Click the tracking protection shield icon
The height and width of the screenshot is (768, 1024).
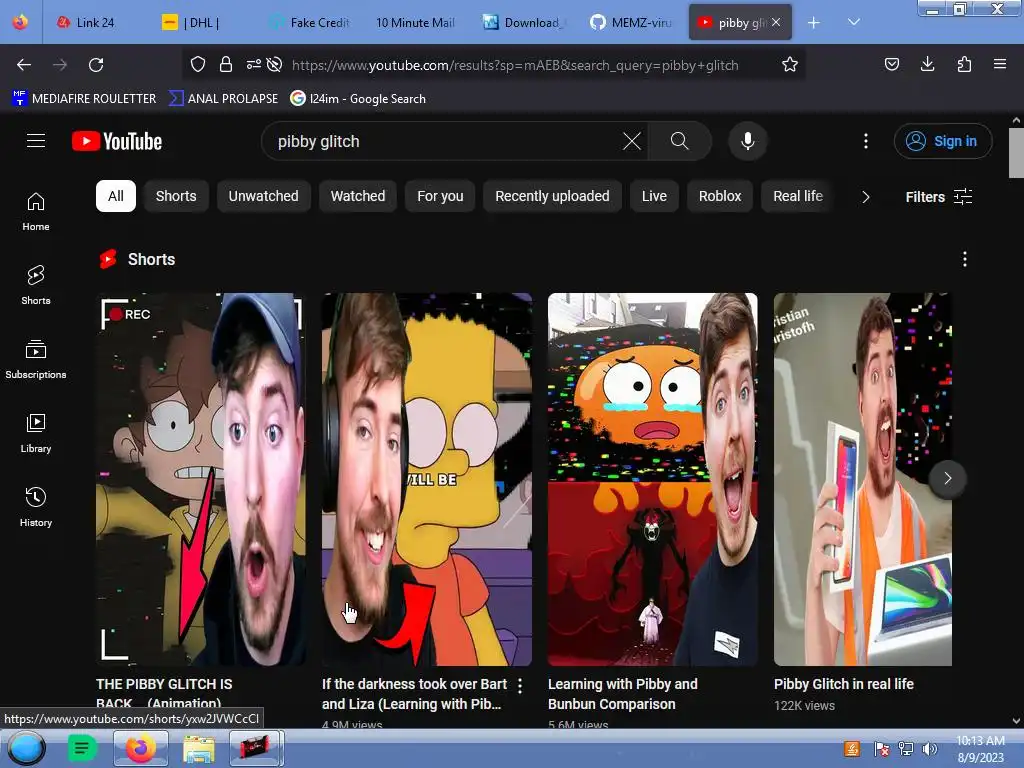tap(198, 64)
